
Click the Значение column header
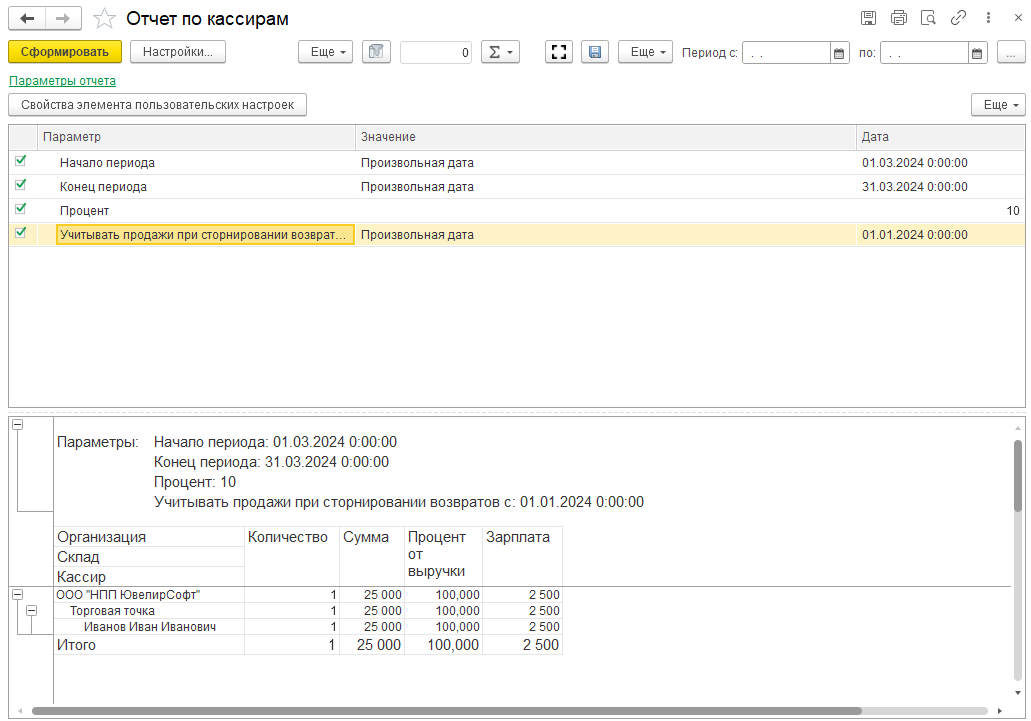tap(606, 137)
